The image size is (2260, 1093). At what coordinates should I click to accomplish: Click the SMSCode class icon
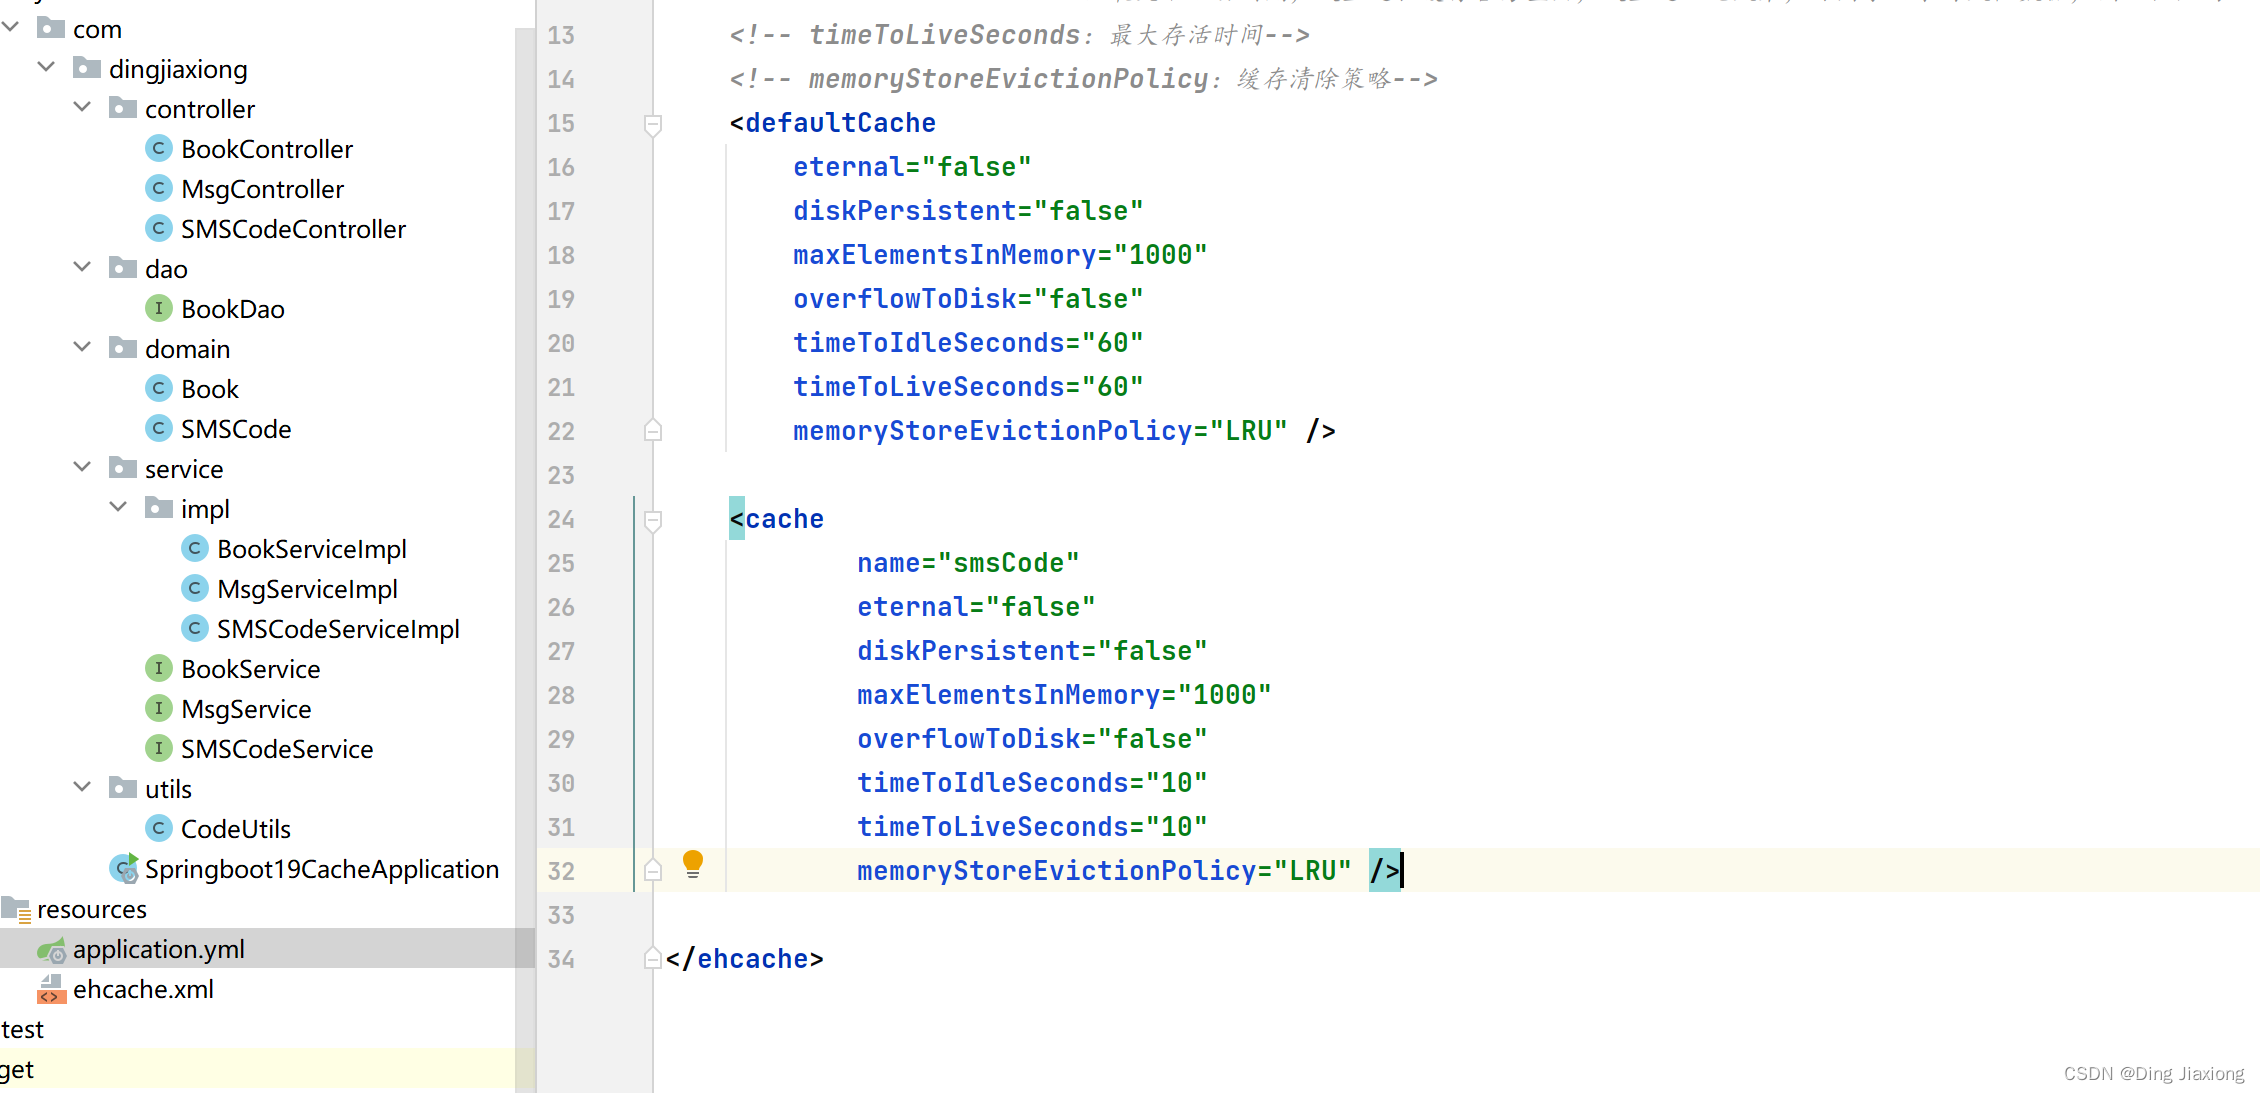click(158, 429)
